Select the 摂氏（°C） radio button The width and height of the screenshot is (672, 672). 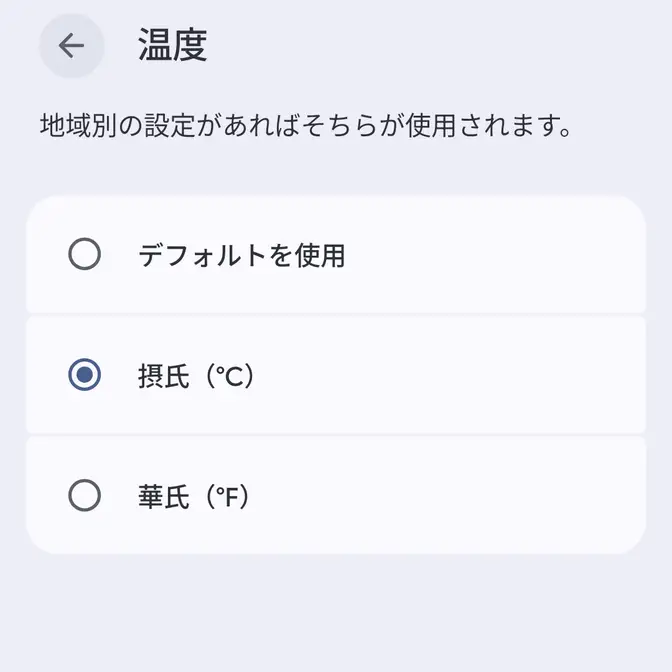pyautogui.click(x=84, y=375)
